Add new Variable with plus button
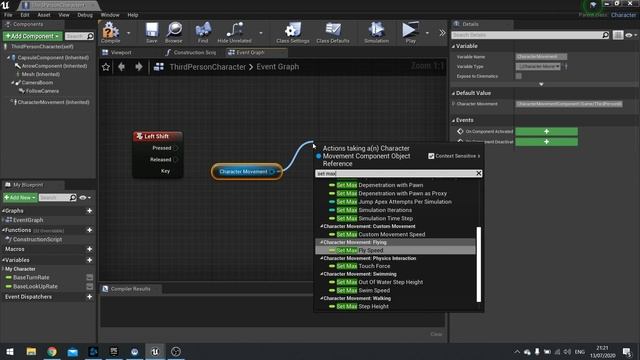640x360 pixels. pyautogui.click(x=89, y=260)
